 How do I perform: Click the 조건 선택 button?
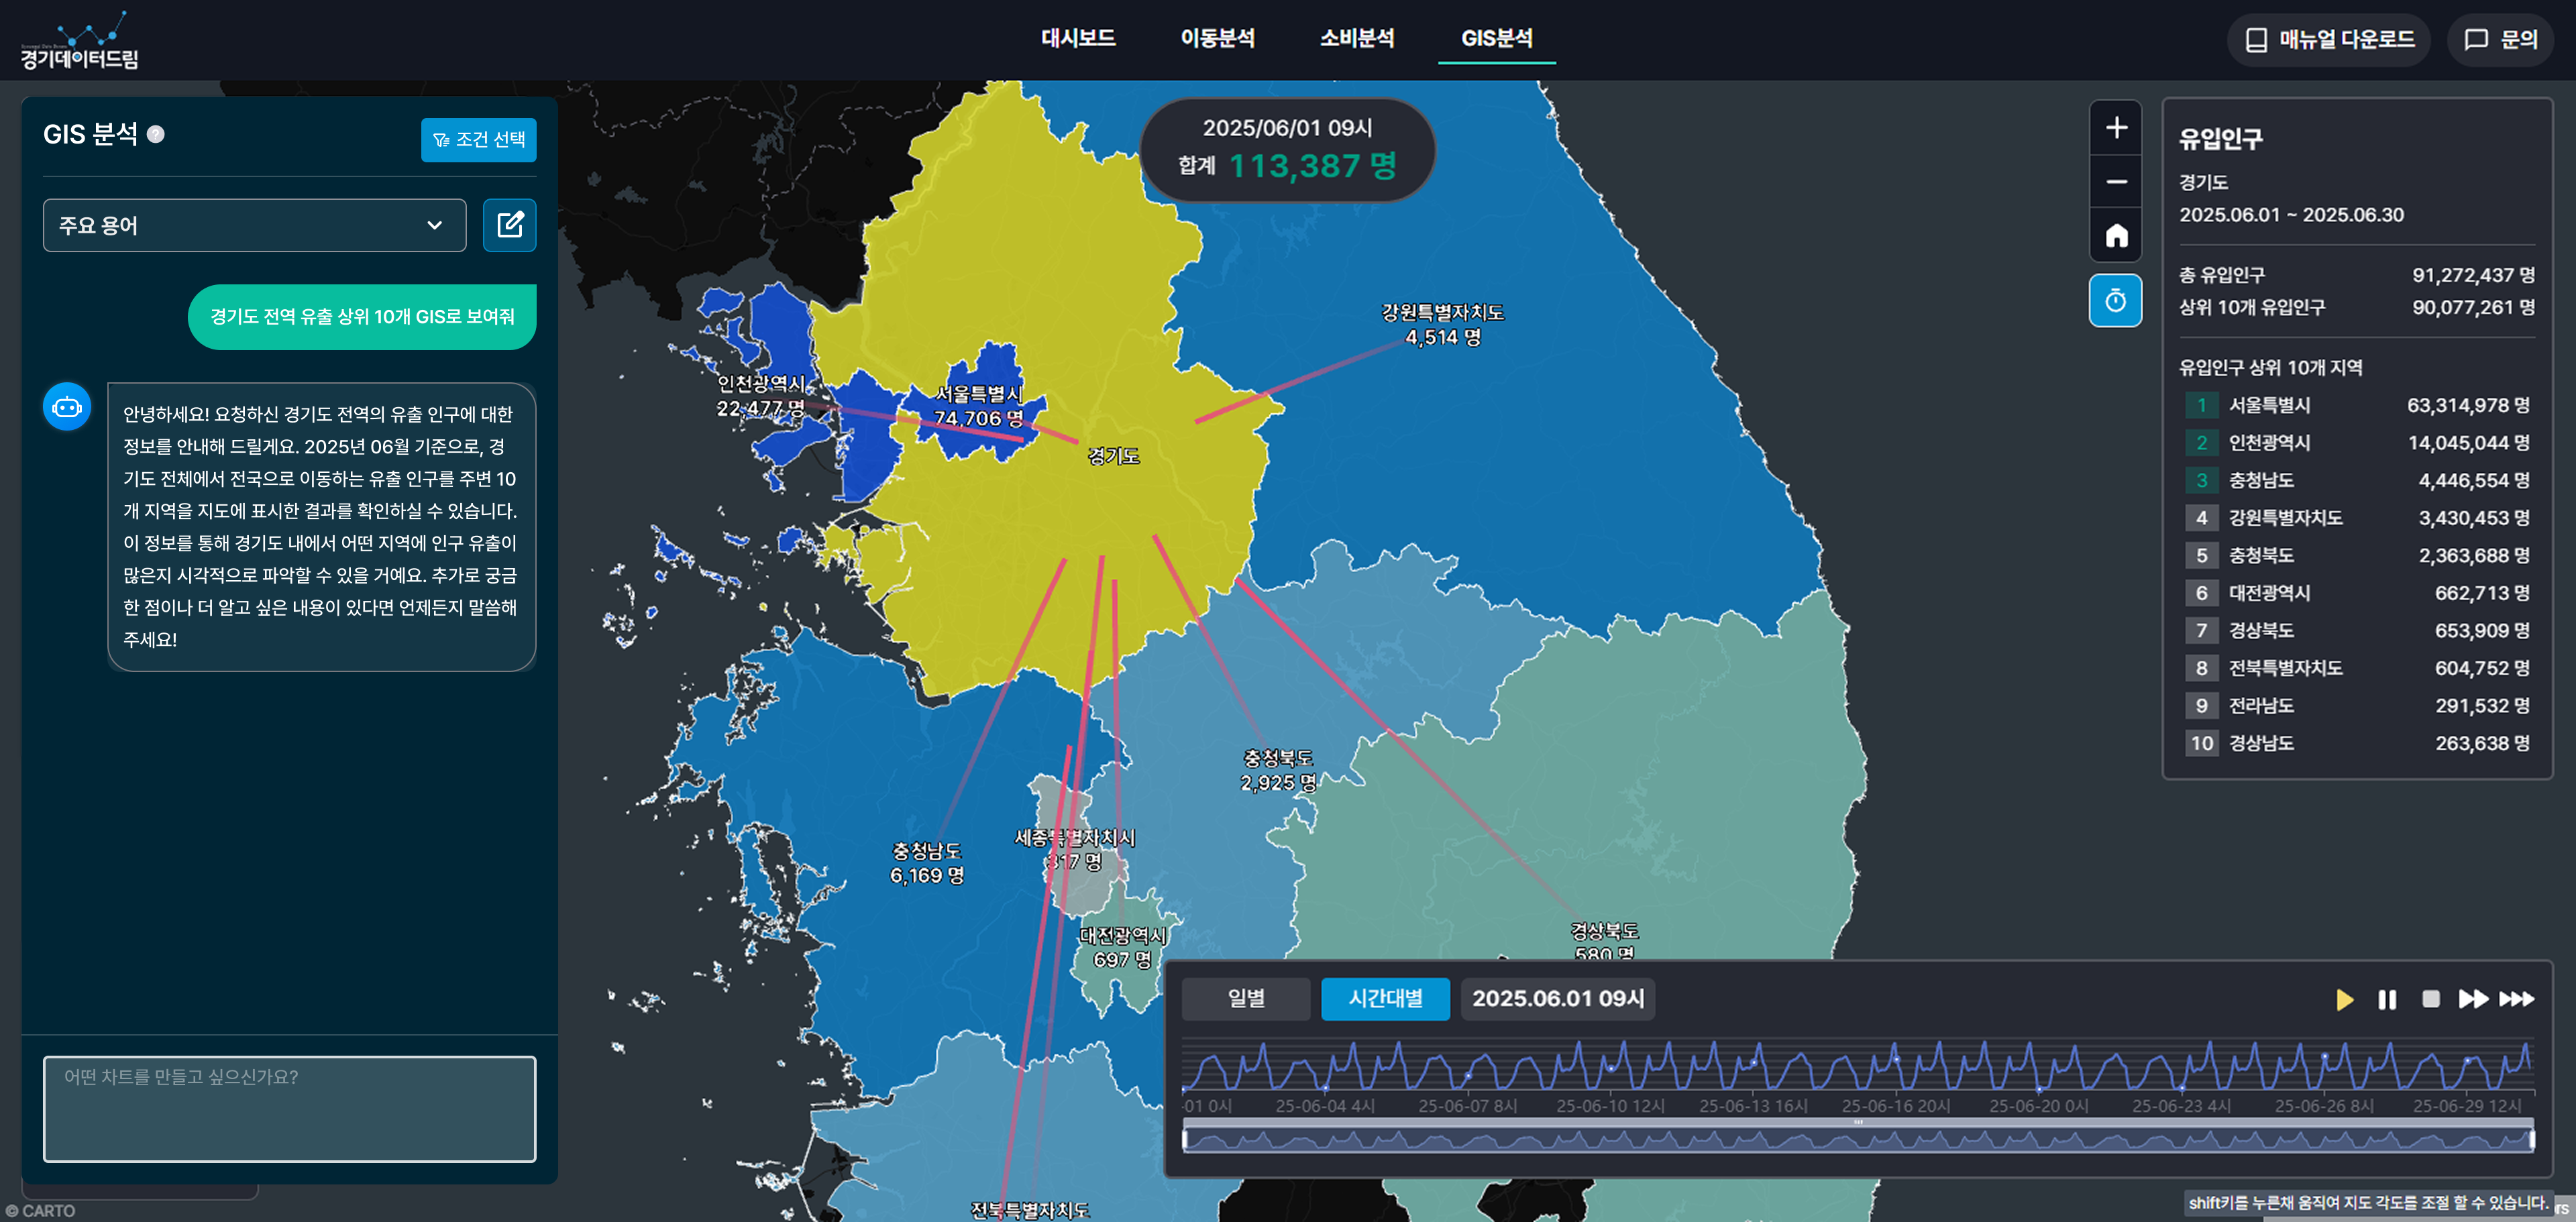point(479,140)
